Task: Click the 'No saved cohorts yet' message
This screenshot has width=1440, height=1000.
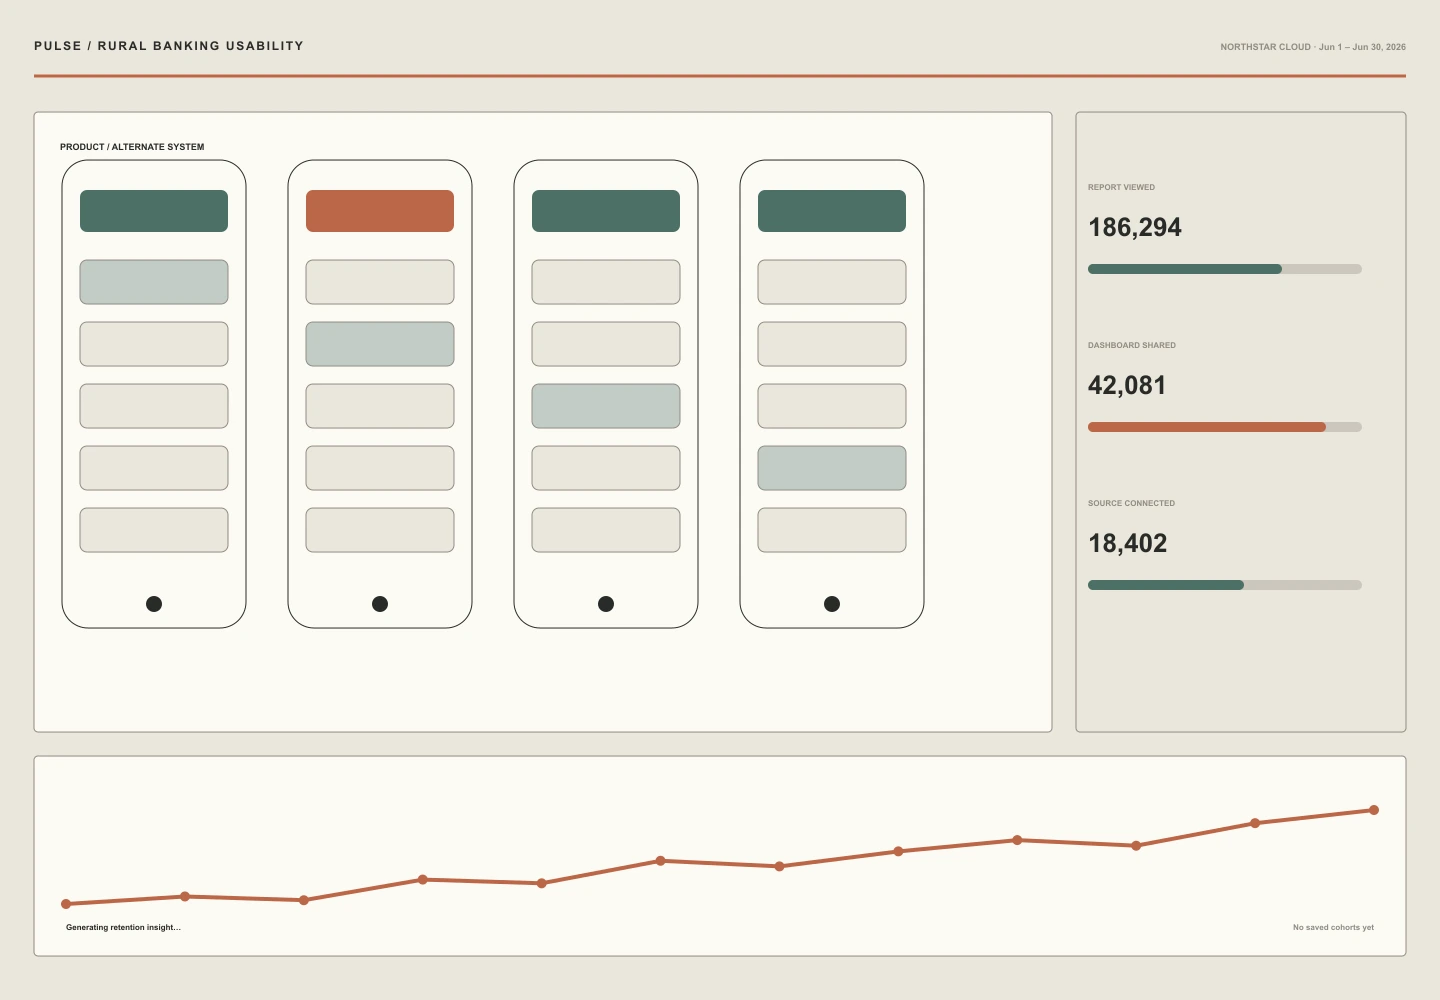Action: (x=1333, y=928)
